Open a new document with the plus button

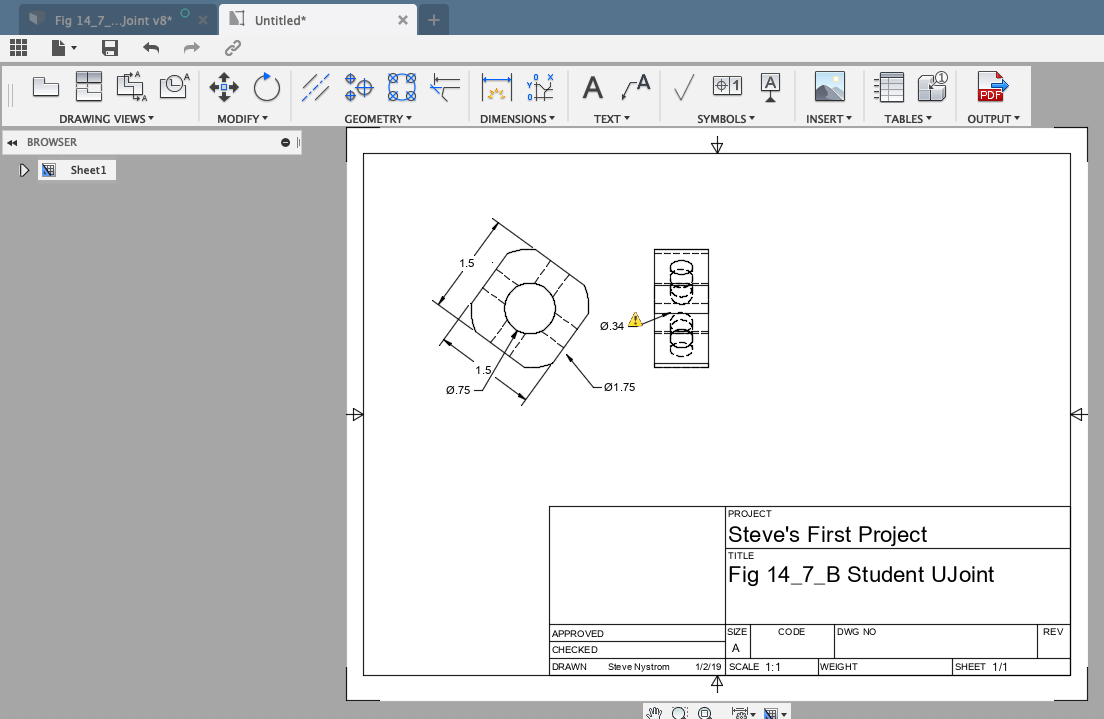pos(434,19)
